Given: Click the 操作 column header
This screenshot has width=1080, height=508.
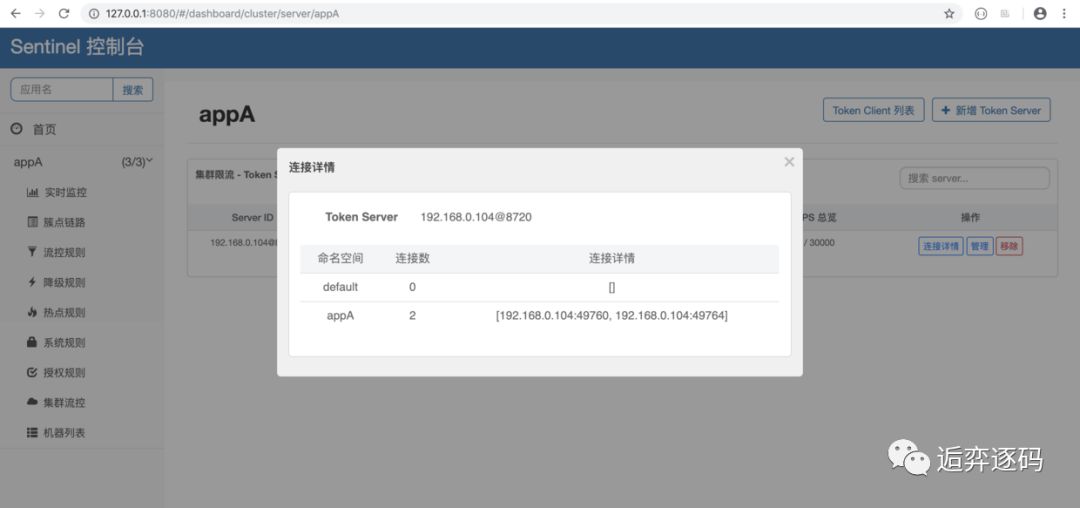Looking at the screenshot, I should (x=970, y=218).
